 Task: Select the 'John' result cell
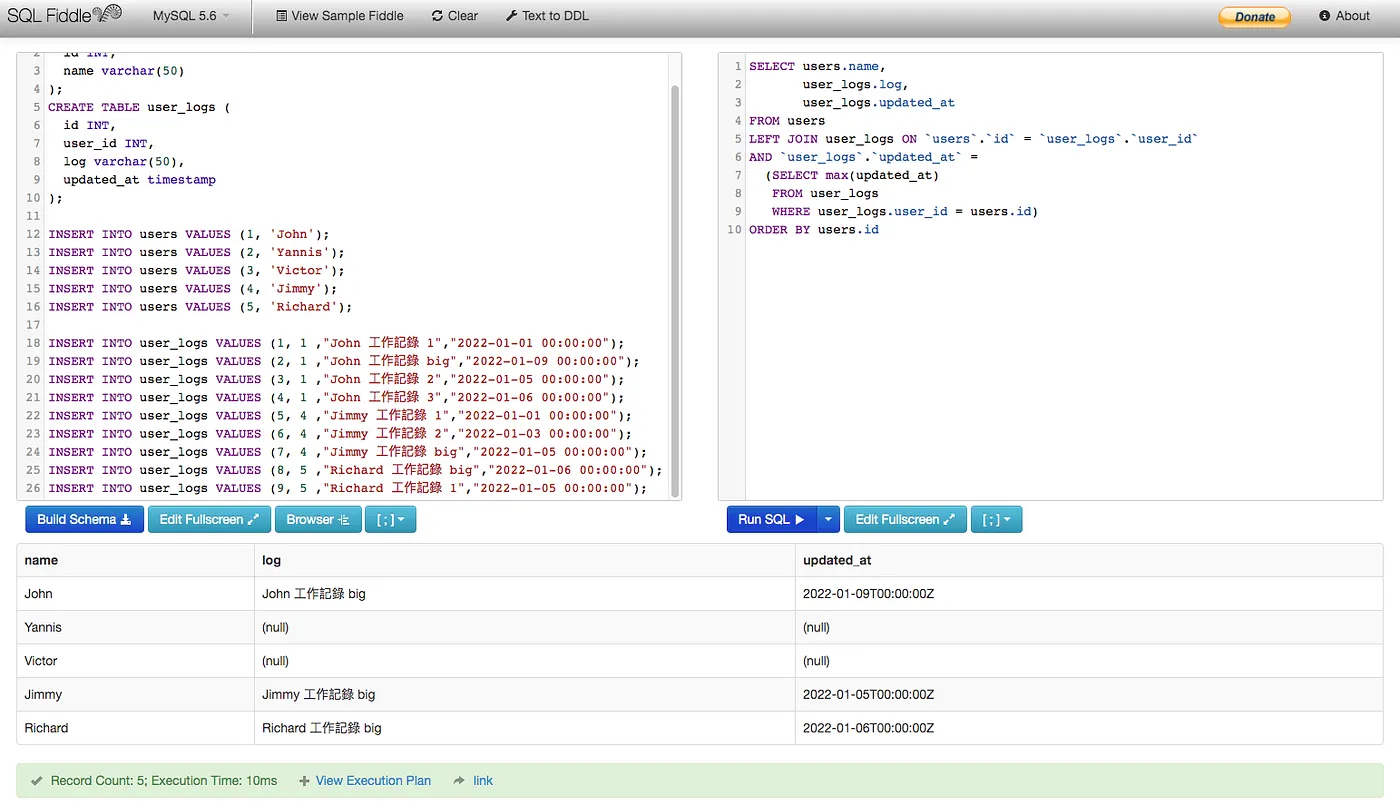(136, 594)
